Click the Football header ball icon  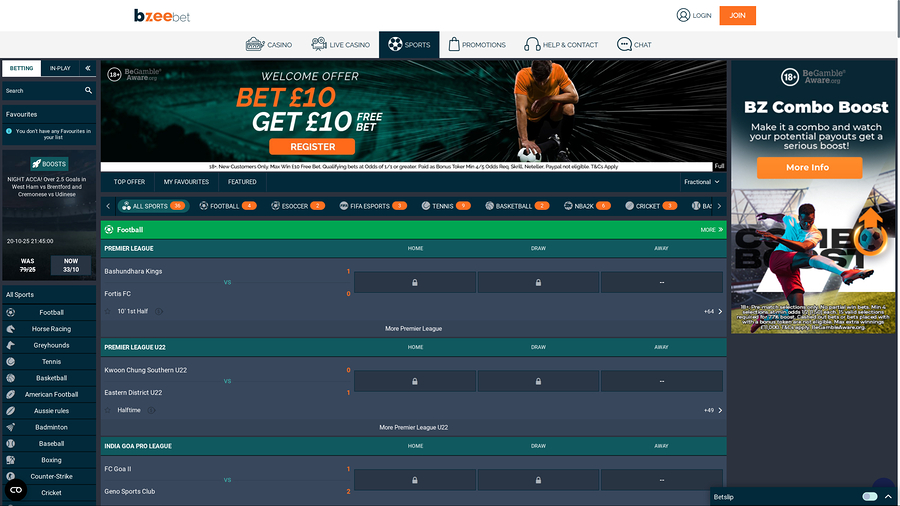(109, 229)
